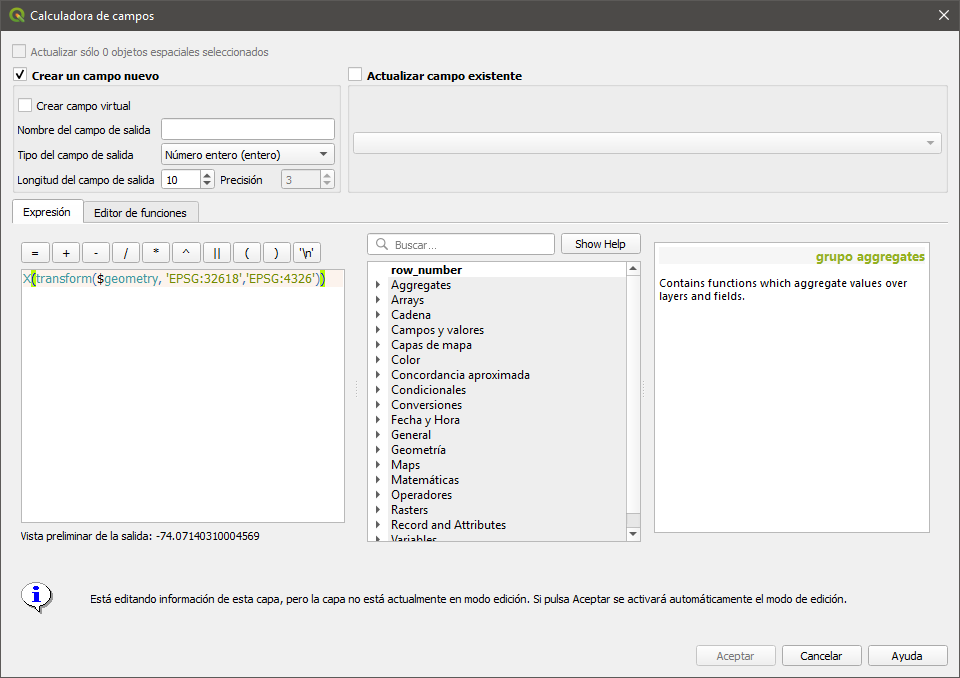Click the QGIS logo in title bar
Screen dimensions: 960x678
pyautogui.click(x=17, y=15)
